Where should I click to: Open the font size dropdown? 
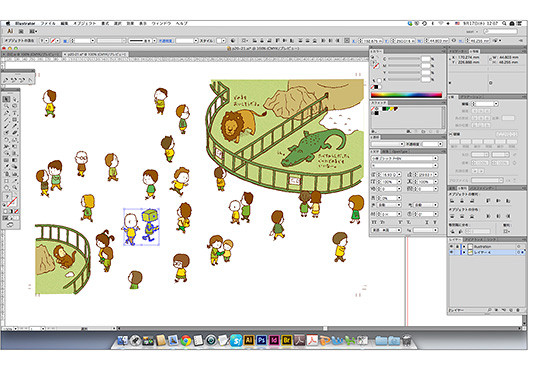click(x=399, y=174)
